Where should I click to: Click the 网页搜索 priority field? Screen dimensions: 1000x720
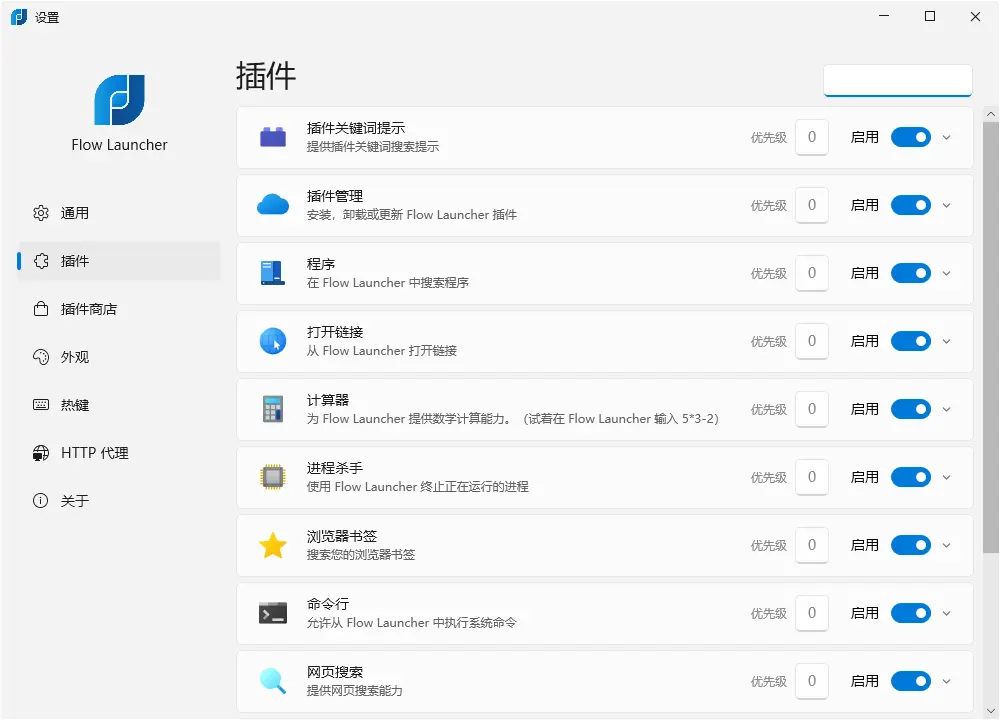click(x=812, y=681)
